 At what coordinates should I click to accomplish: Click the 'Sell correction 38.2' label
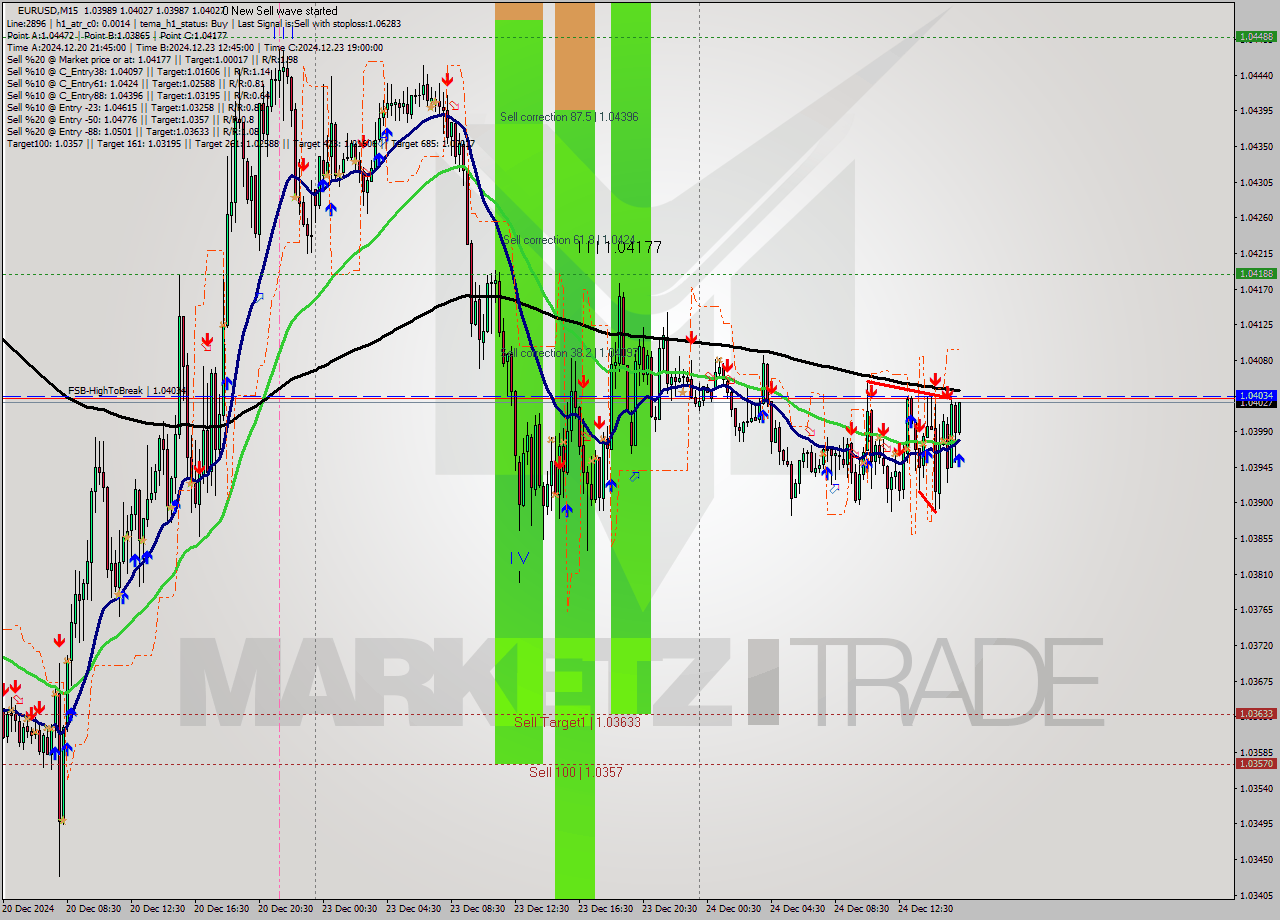click(x=570, y=353)
